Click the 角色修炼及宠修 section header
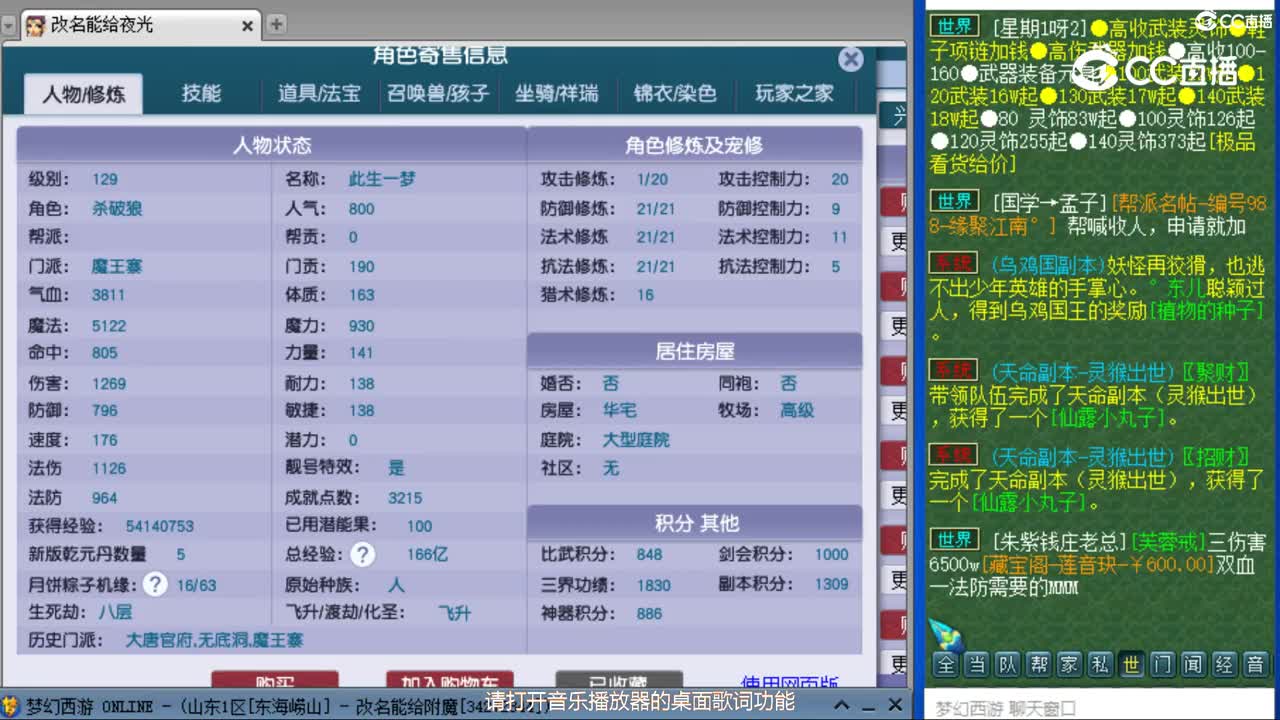1280x720 pixels. 694,145
